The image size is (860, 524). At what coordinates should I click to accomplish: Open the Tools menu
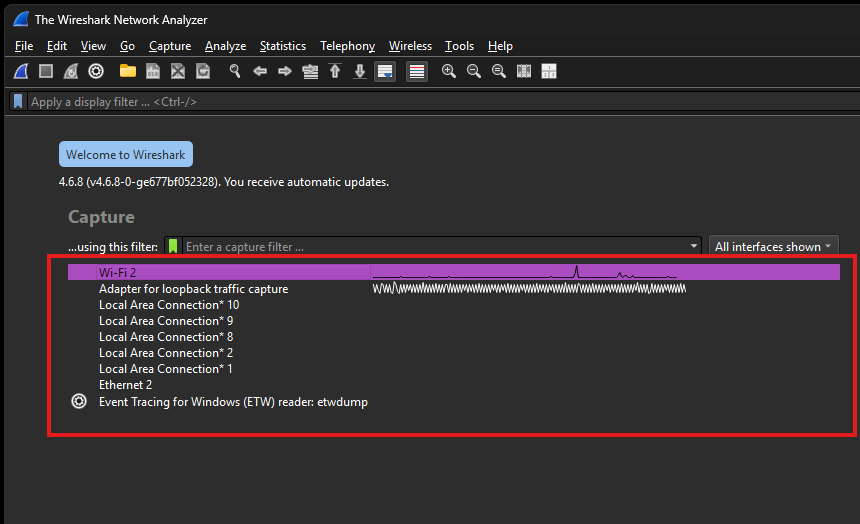coord(460,46)
